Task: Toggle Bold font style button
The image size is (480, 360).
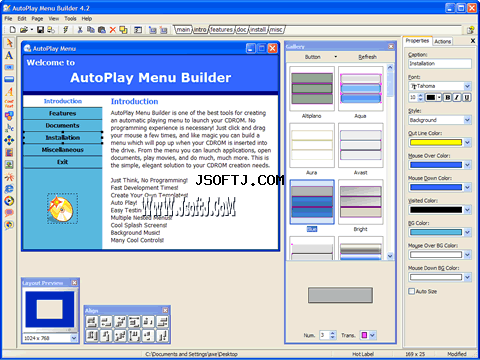Action: (448, 97)
